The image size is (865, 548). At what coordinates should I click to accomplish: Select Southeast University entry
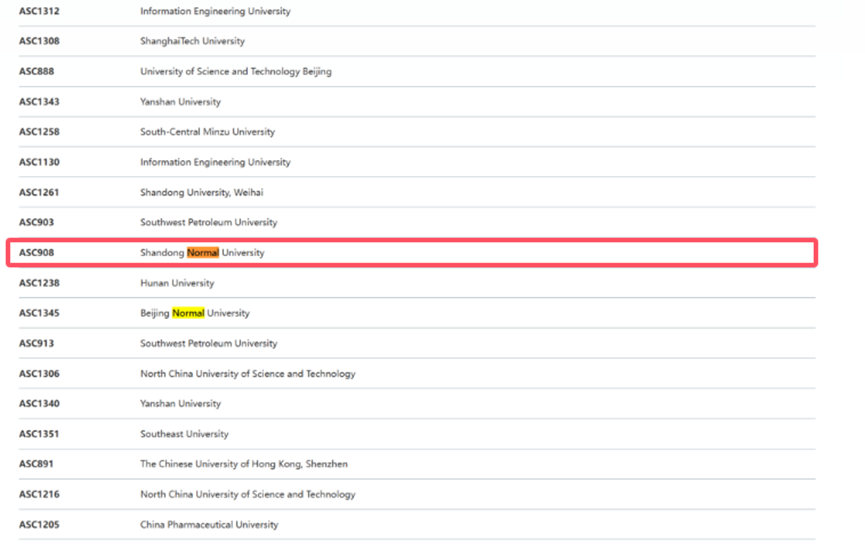pos(184,434)
